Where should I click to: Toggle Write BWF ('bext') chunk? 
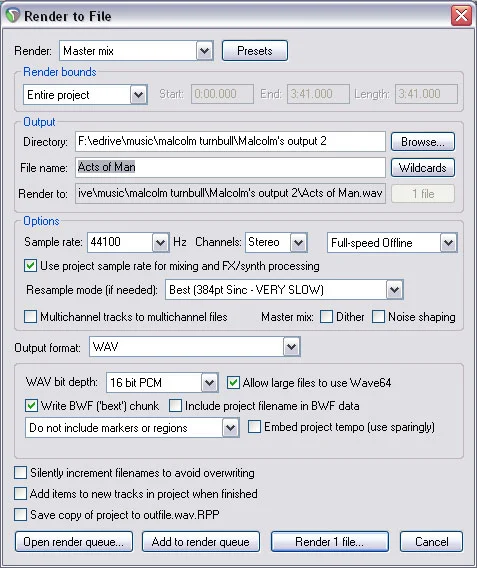[31, 406]
